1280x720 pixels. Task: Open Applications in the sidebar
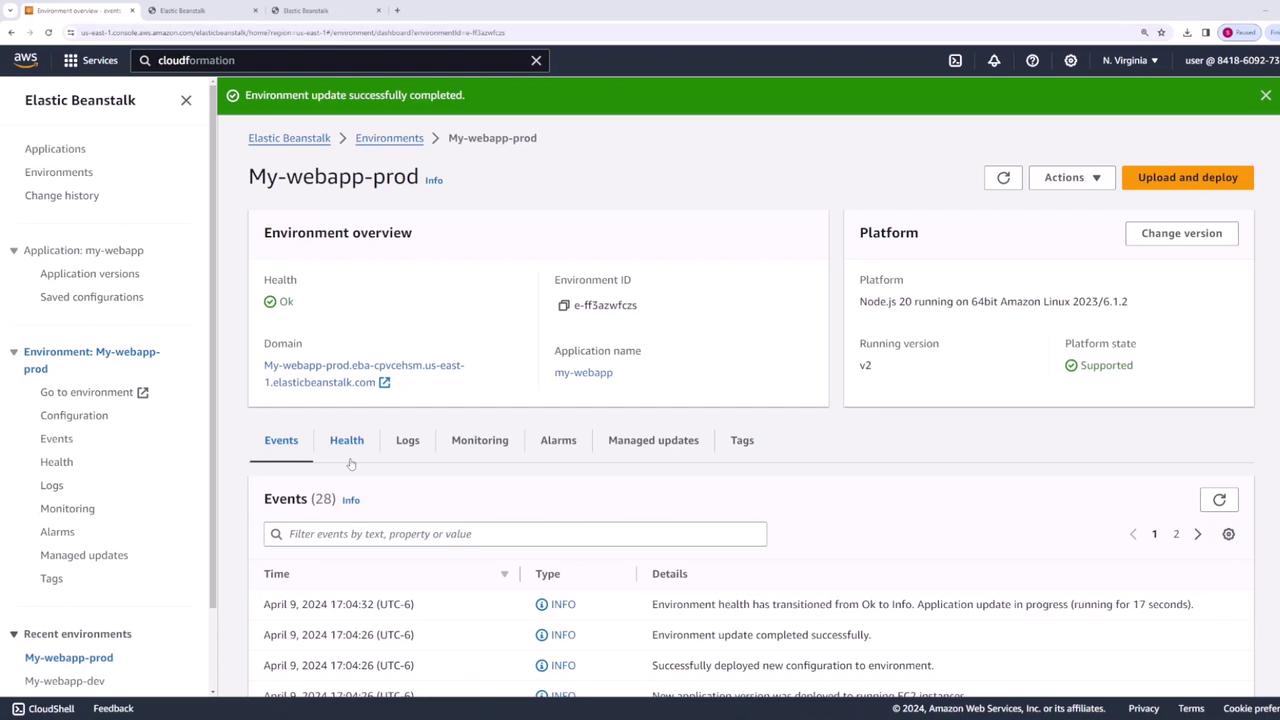click(x=55, y=149)
